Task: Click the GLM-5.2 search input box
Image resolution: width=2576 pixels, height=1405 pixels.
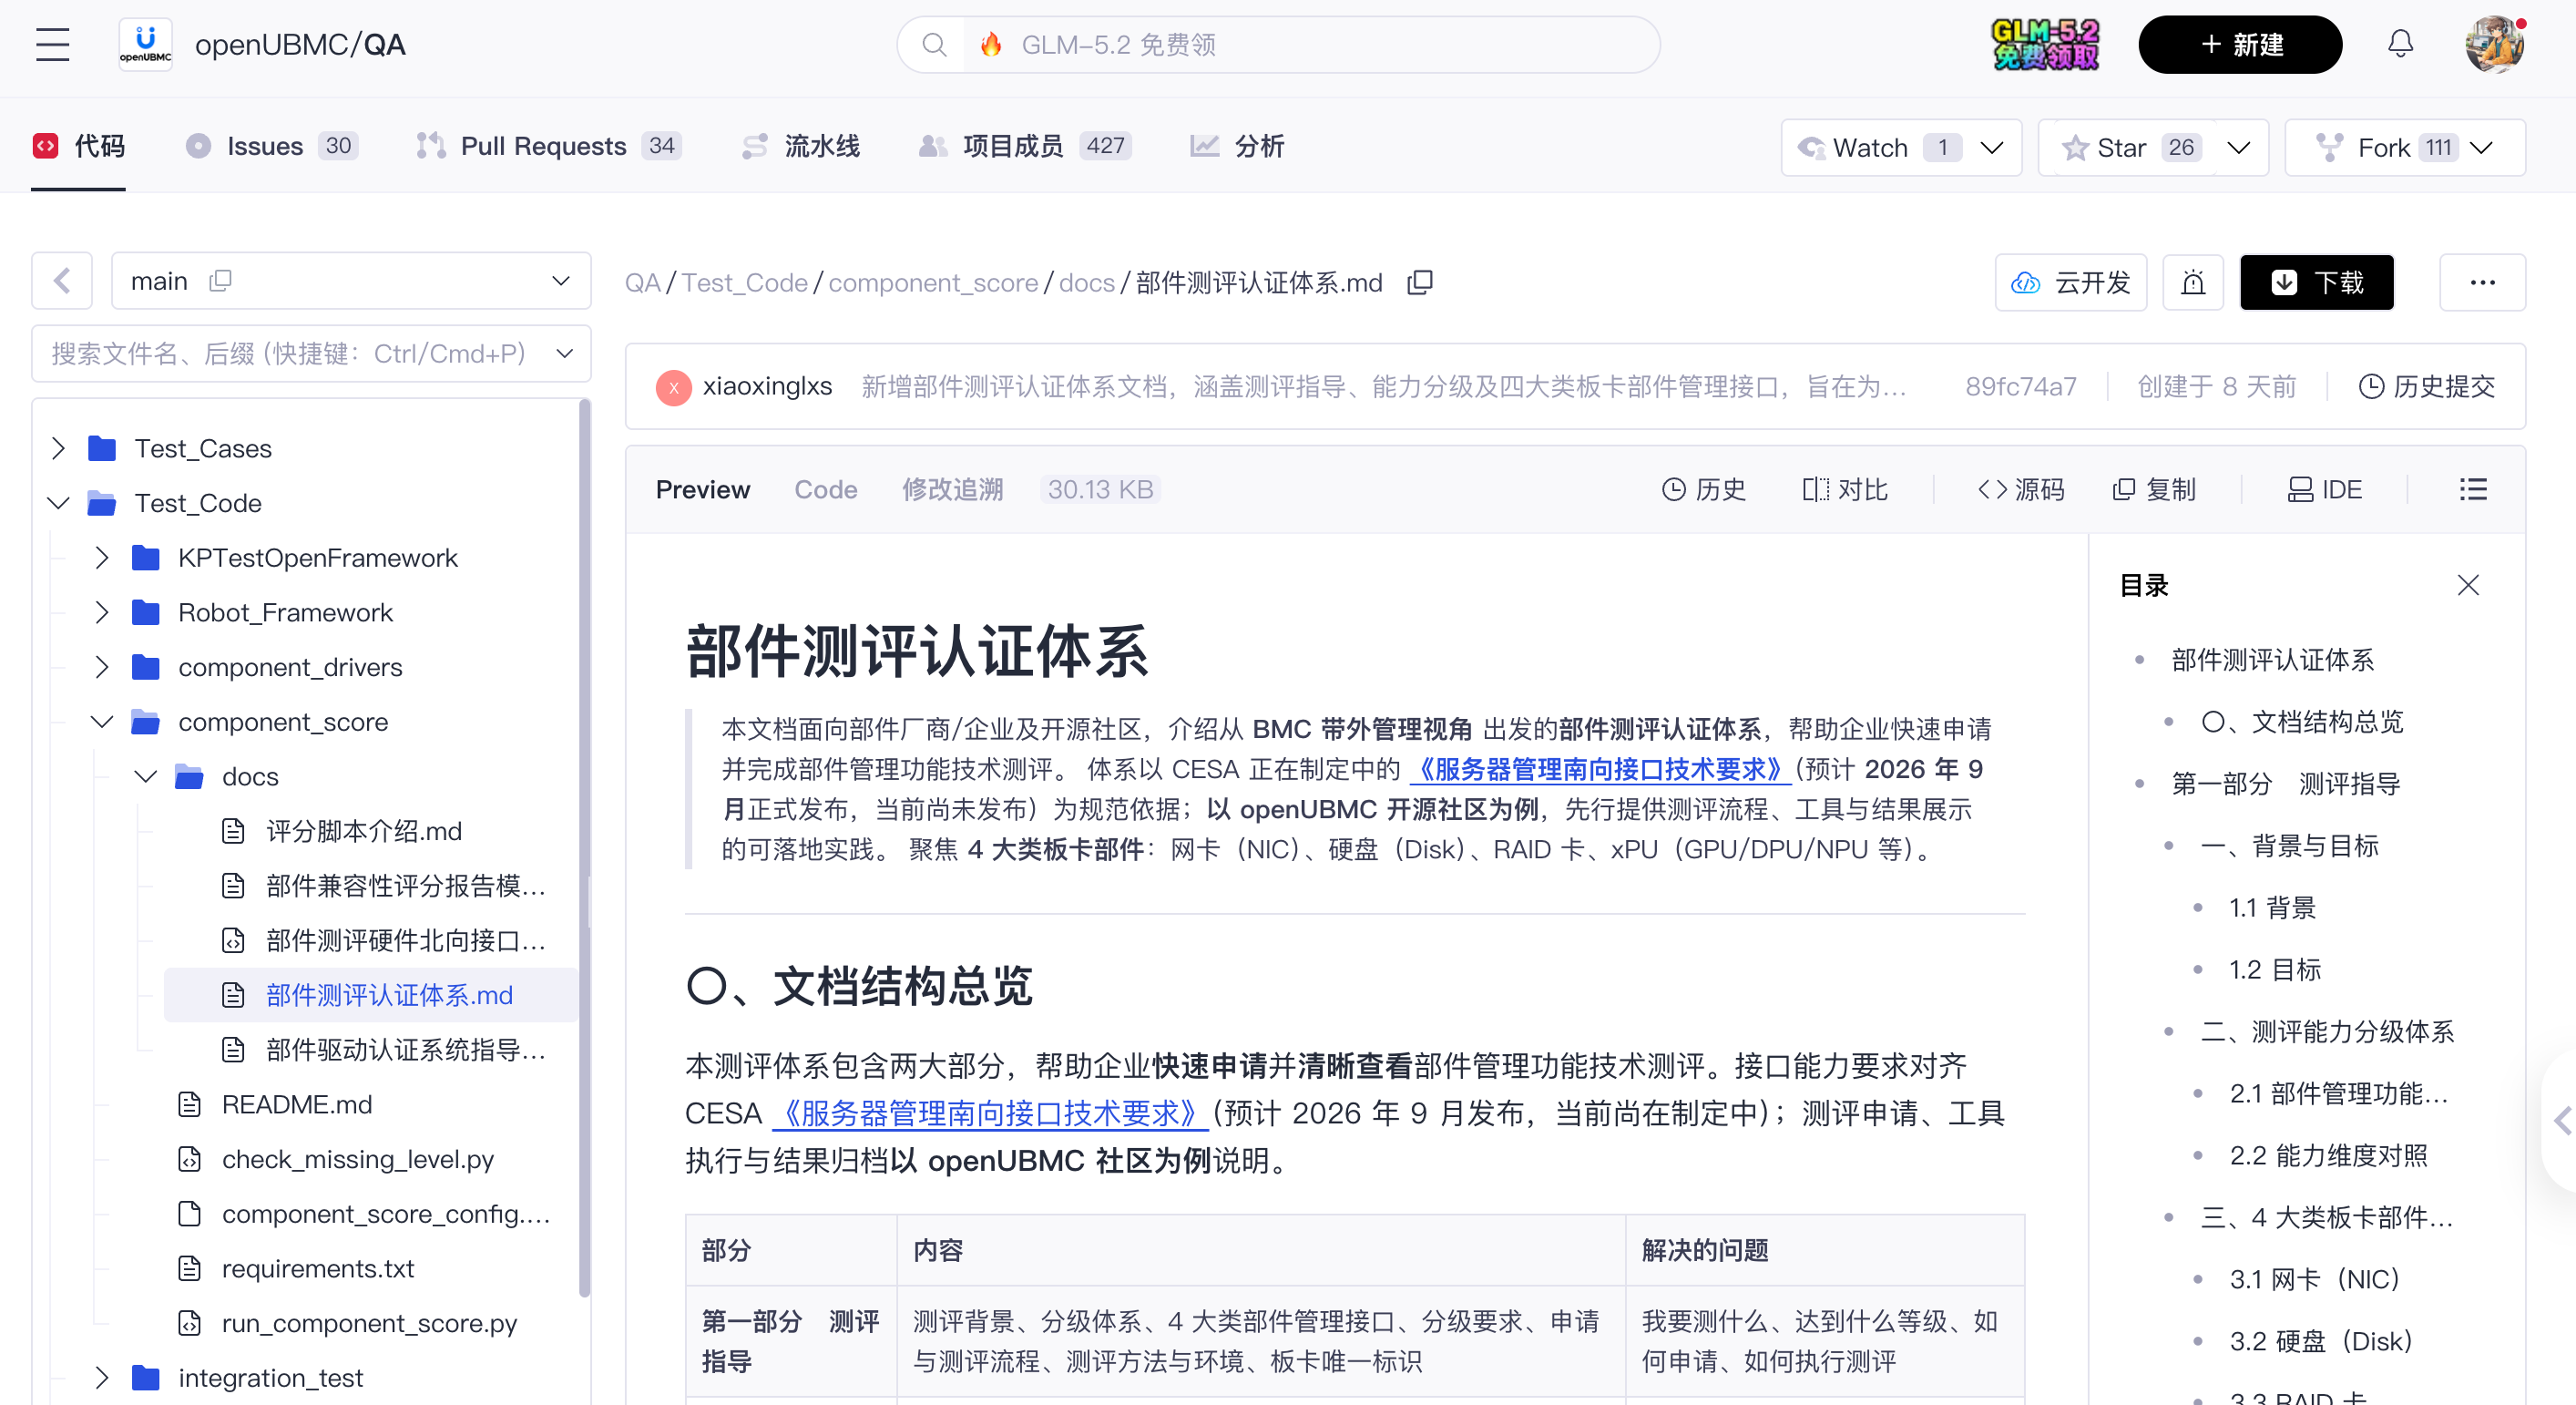Action: pos(1310,45)
